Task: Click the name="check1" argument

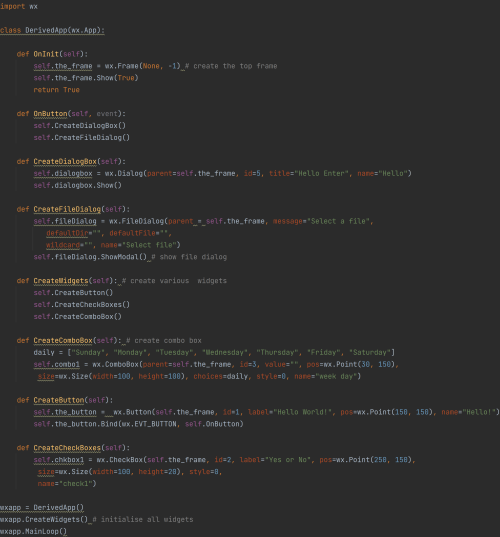Action: pyautogui.click(x=65, y=484)
